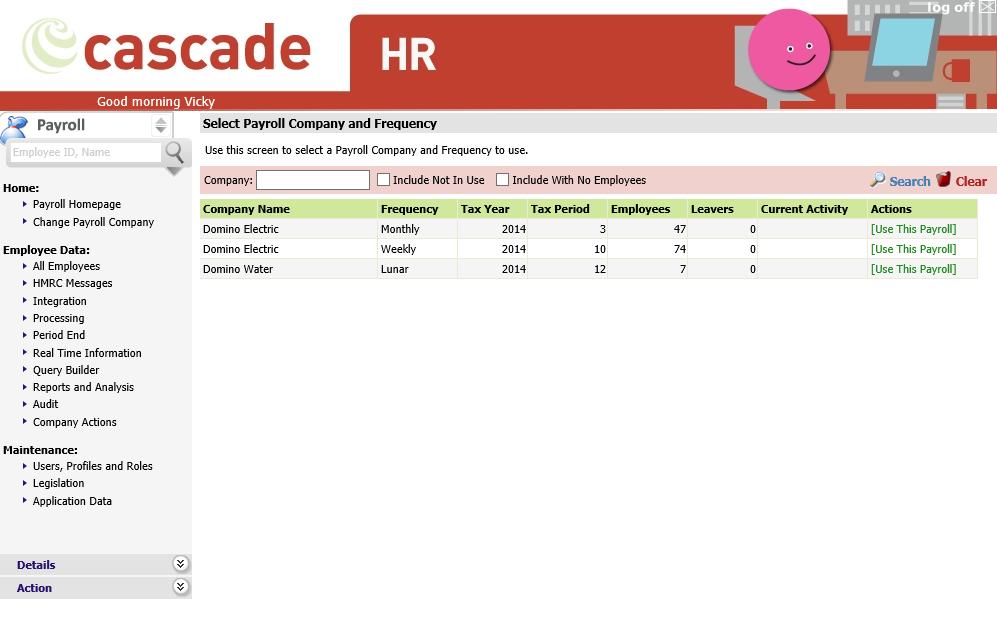Expand the arrow below the employee search box

point(174,172)
